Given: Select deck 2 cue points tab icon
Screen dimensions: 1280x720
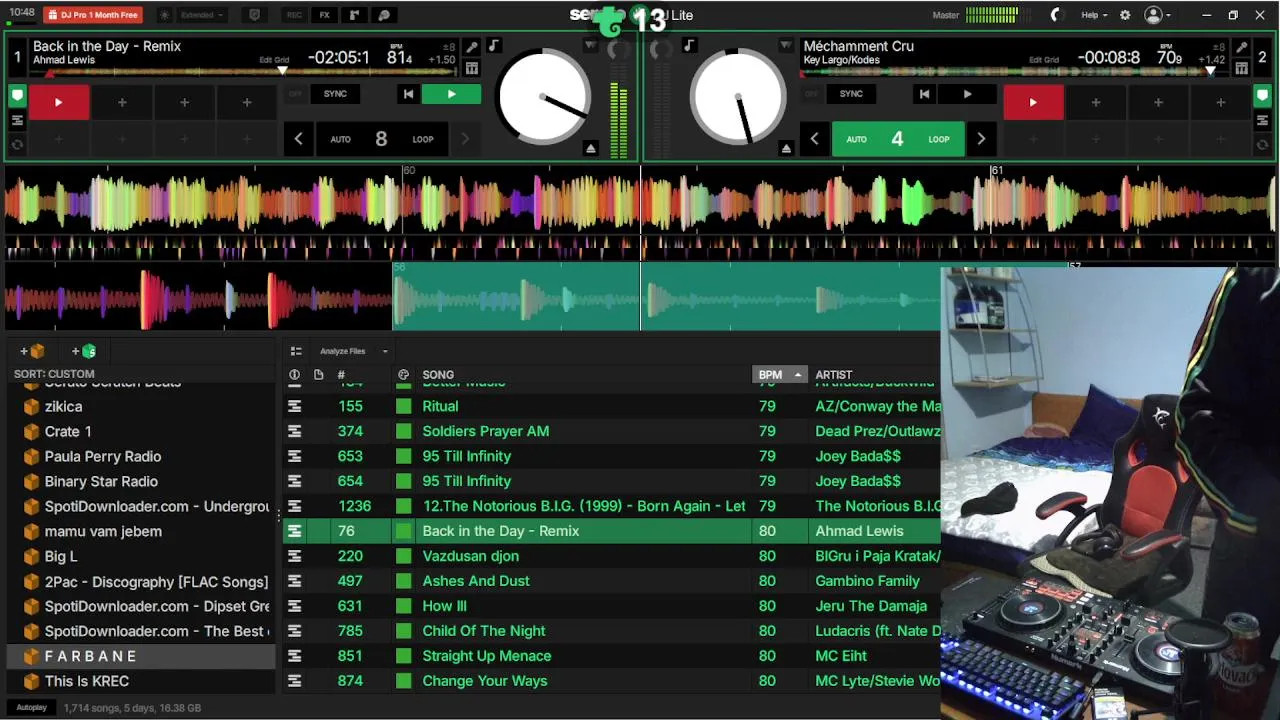Looking at the screenshot, I should point(1262,97).
